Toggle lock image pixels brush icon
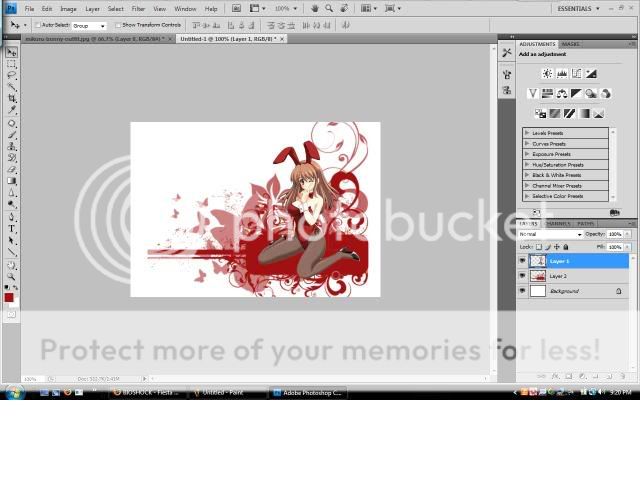Viewport: 640px width, 485px height. pos(548,247)
